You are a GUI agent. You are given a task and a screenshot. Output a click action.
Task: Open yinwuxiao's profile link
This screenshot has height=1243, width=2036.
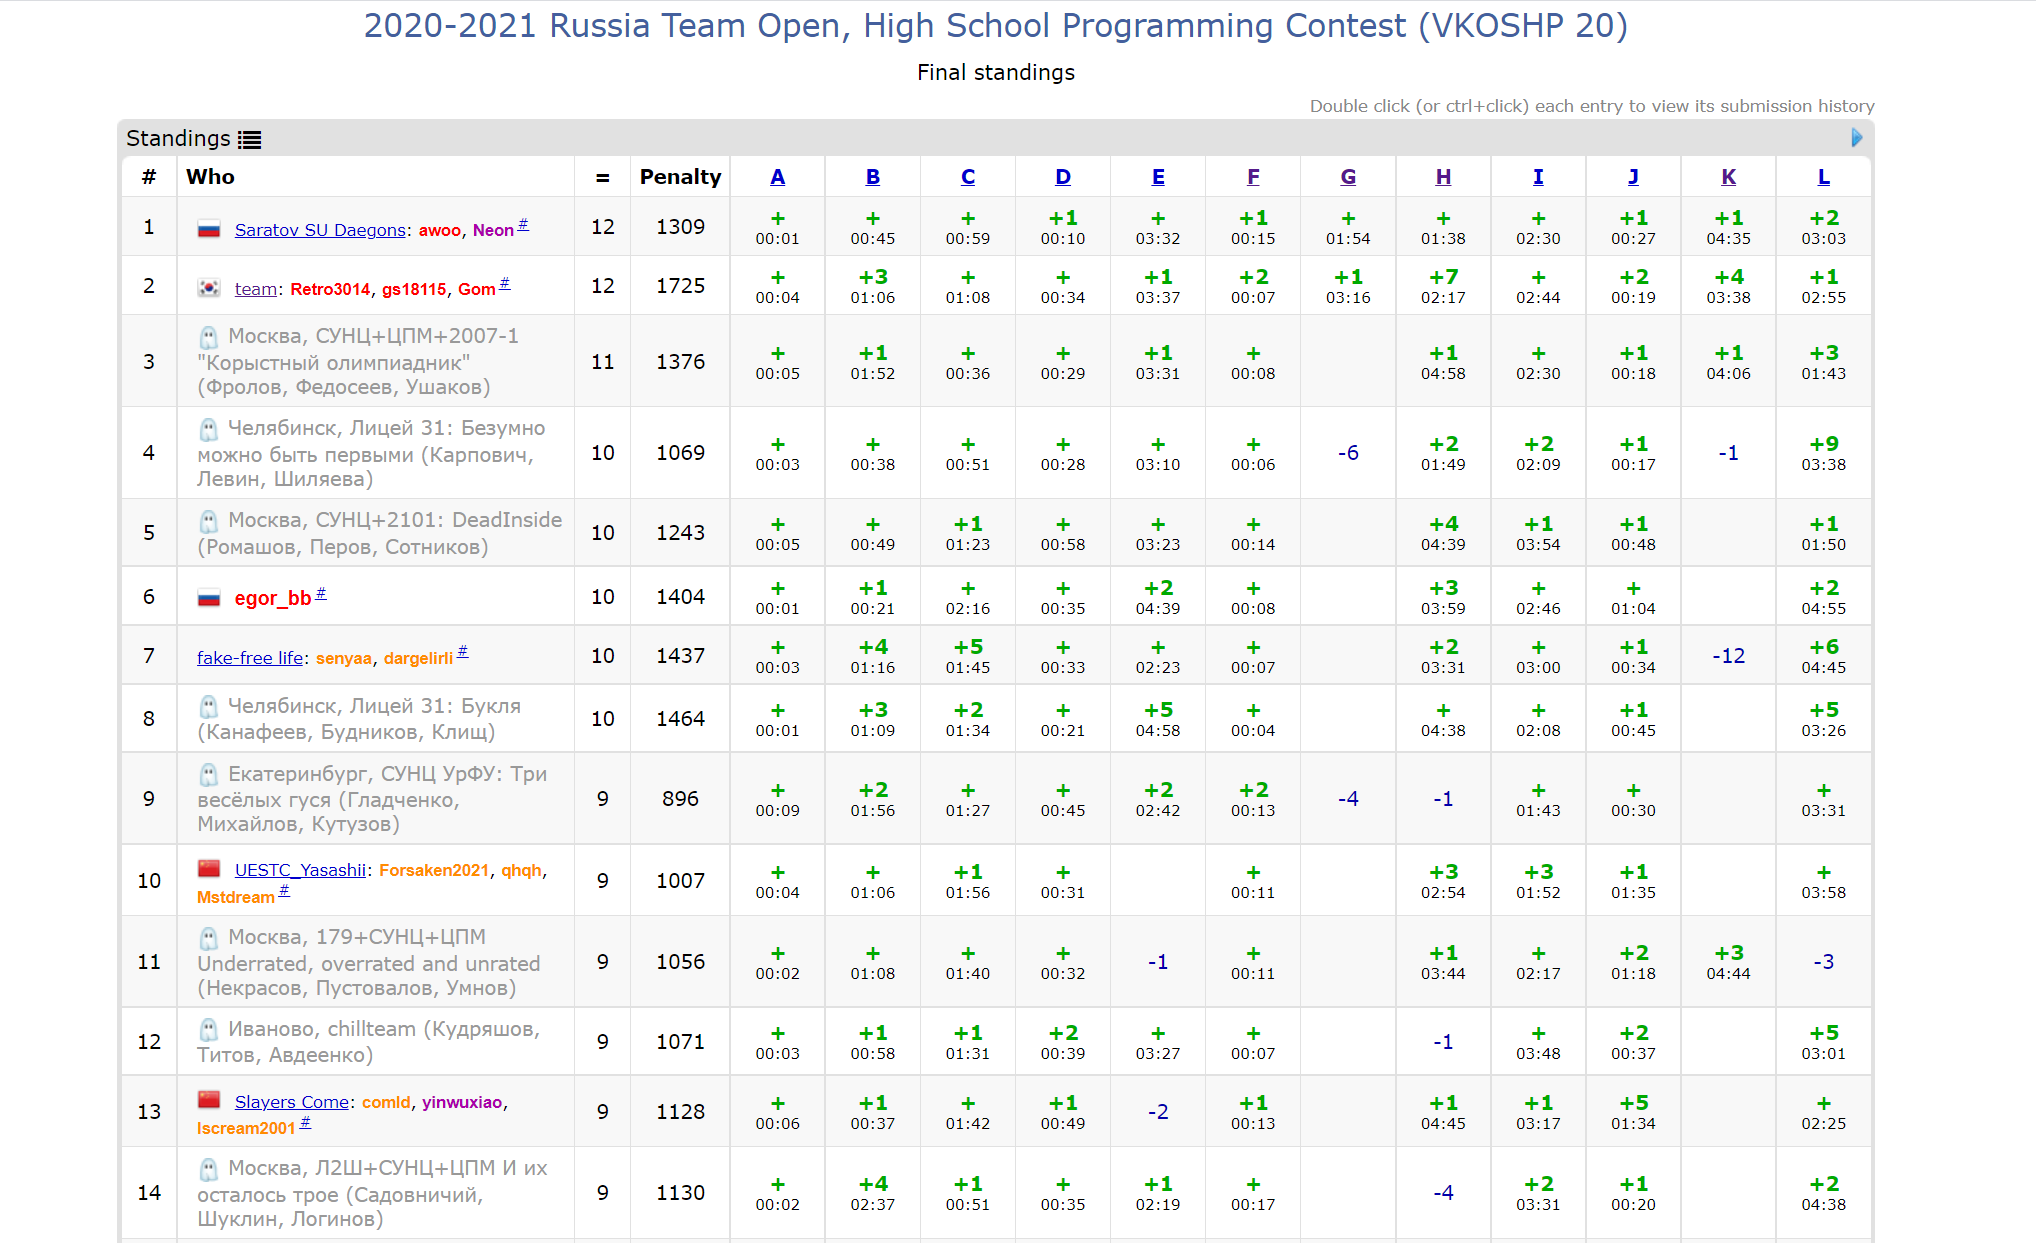(462, 1102)
